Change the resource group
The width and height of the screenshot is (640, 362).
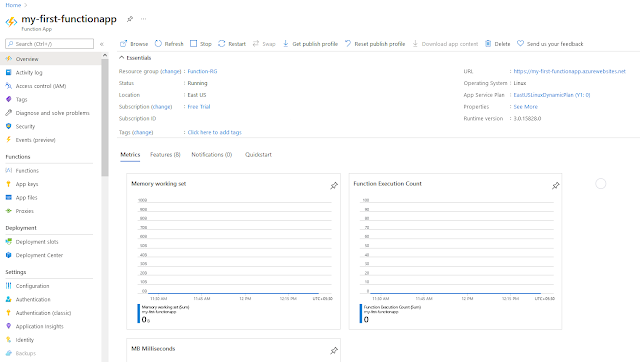click(x=171, y=71)
